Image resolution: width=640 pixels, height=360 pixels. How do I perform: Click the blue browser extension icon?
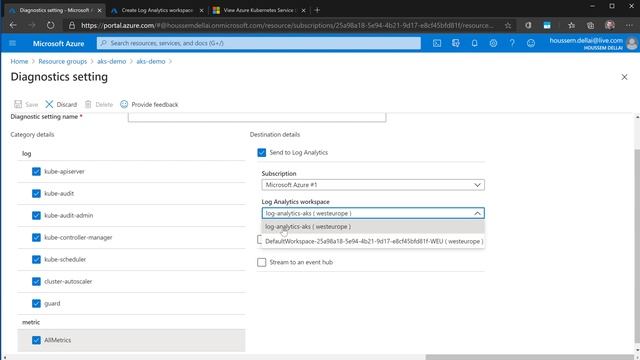coord(547,25)
